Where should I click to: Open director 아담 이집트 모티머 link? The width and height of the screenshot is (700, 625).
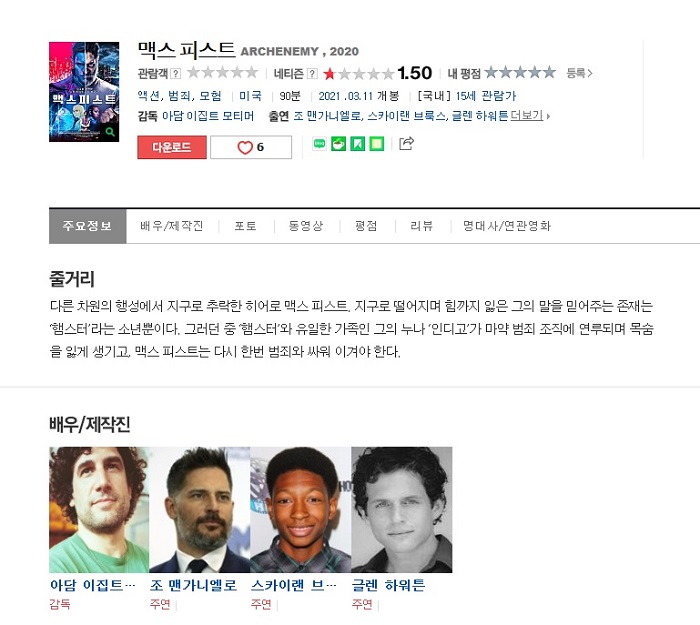tap(208, 116)
